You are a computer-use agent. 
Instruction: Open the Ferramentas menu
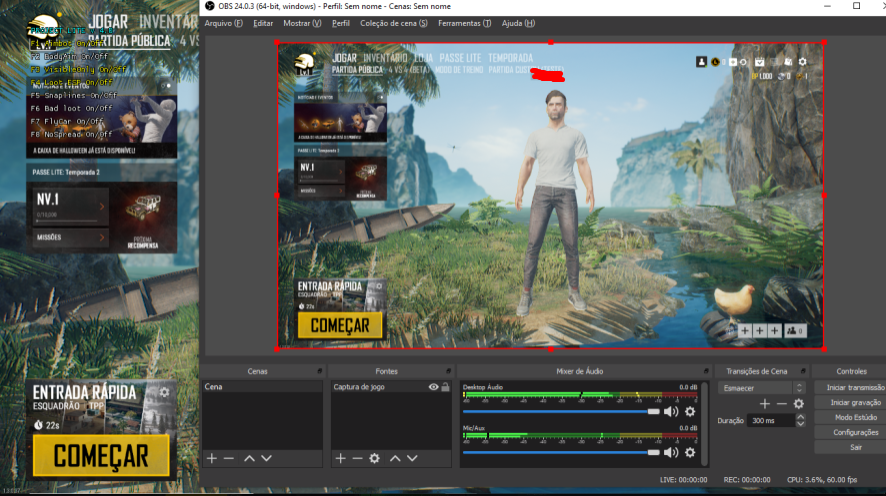tap(464, 23)
